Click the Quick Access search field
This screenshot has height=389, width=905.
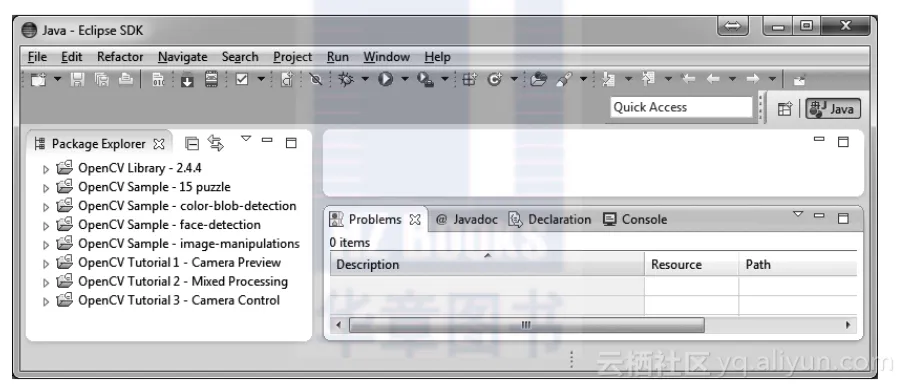[x=681, y=107]
